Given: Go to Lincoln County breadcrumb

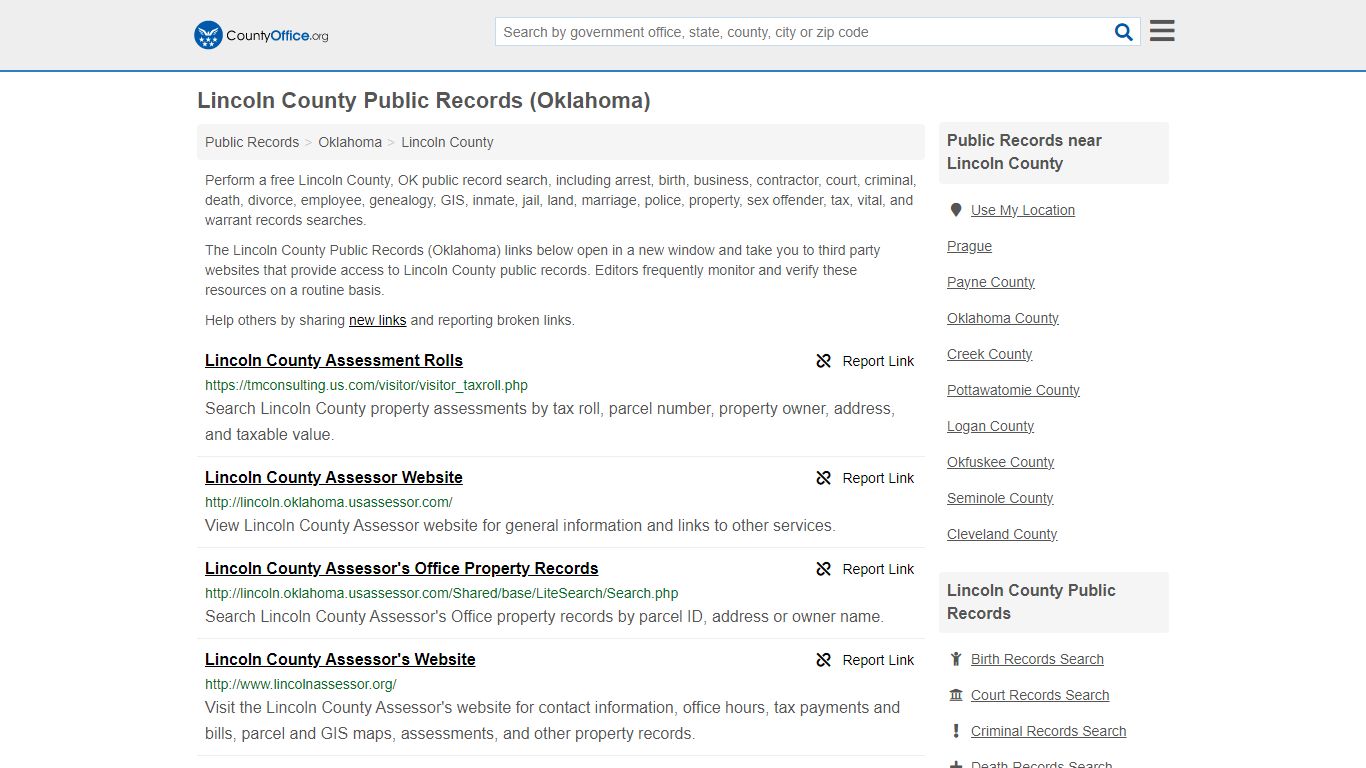Looking at the screenshot, I should point(447,142).
